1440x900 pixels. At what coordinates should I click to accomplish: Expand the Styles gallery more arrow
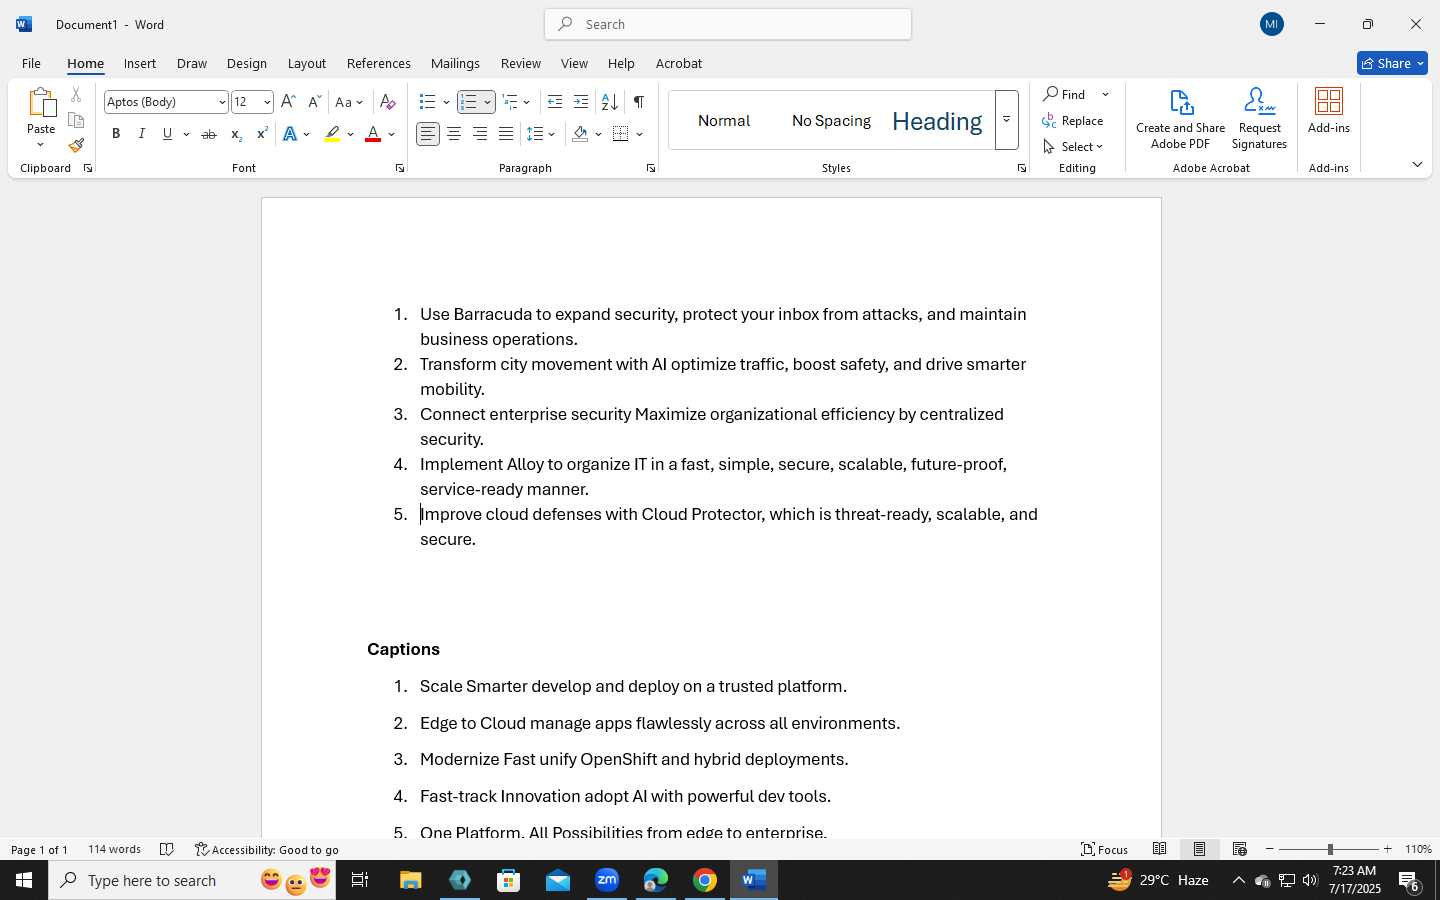pos(1007,120)
